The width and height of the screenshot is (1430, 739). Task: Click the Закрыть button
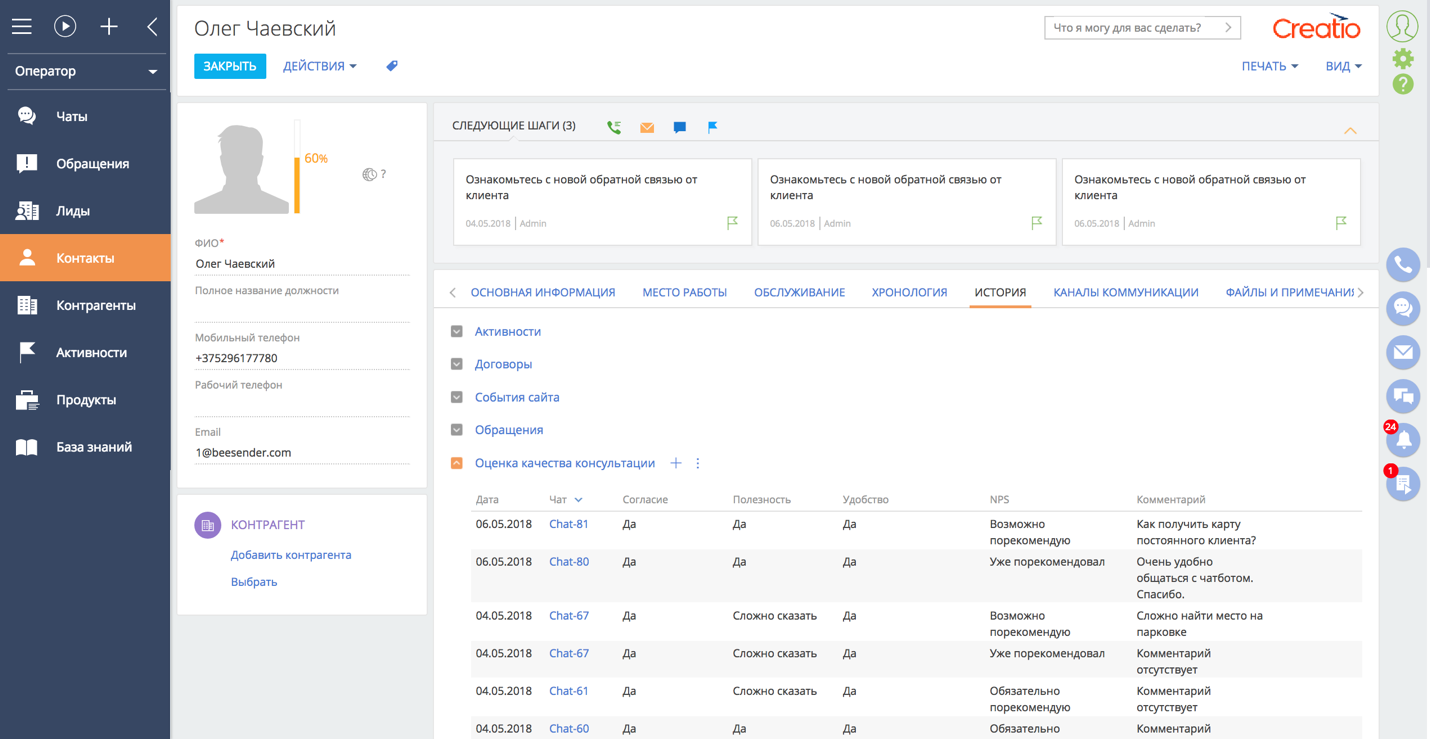tap(230, 66)
